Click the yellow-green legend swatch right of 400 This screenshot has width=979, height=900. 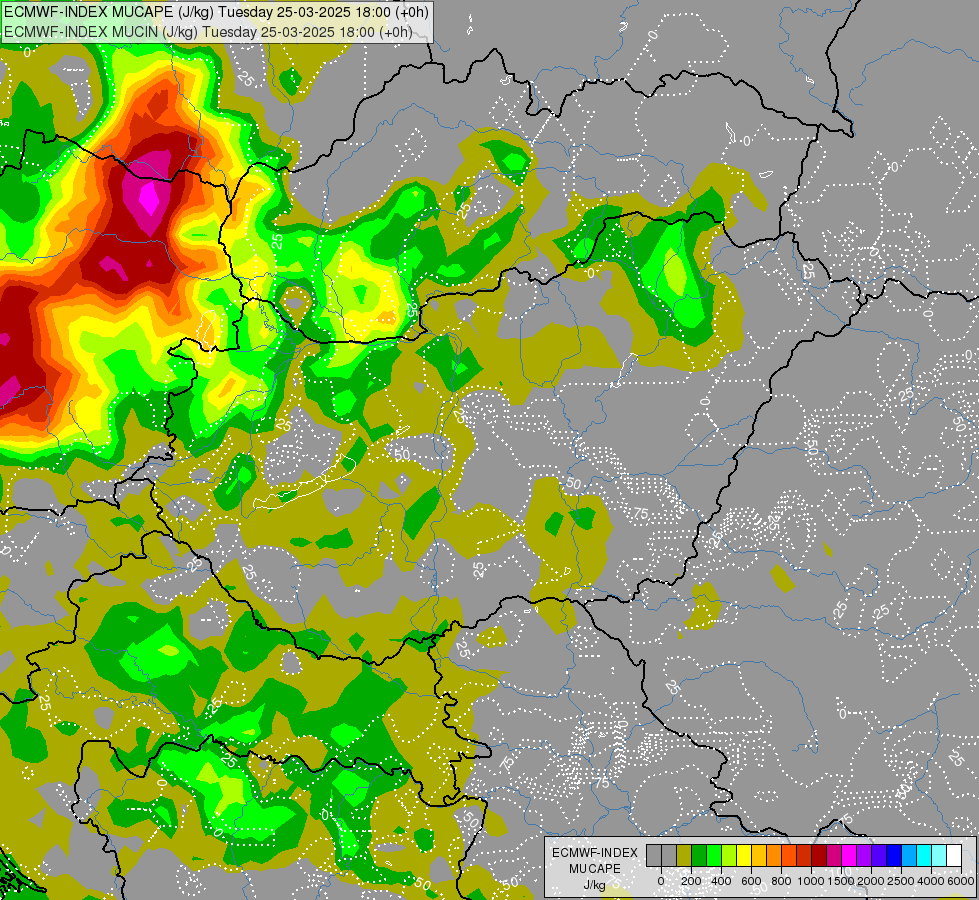729,855
